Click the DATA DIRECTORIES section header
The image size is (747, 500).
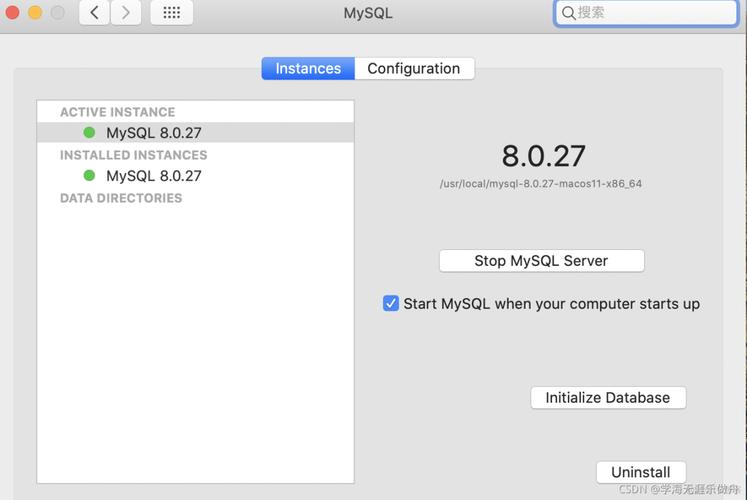[121, 198]
